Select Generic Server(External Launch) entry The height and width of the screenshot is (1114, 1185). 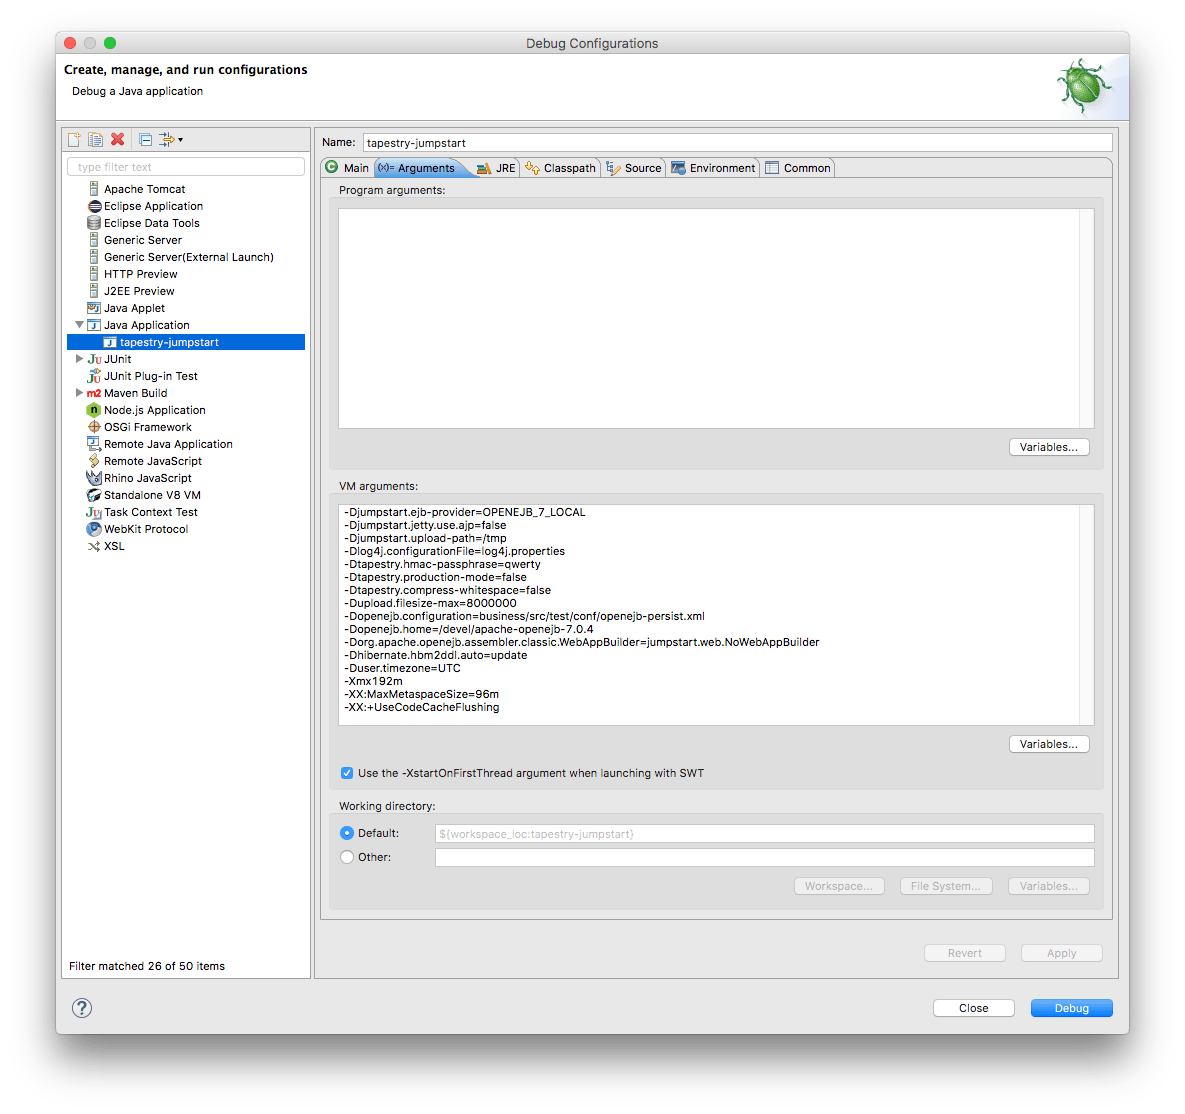click(188, 257)
